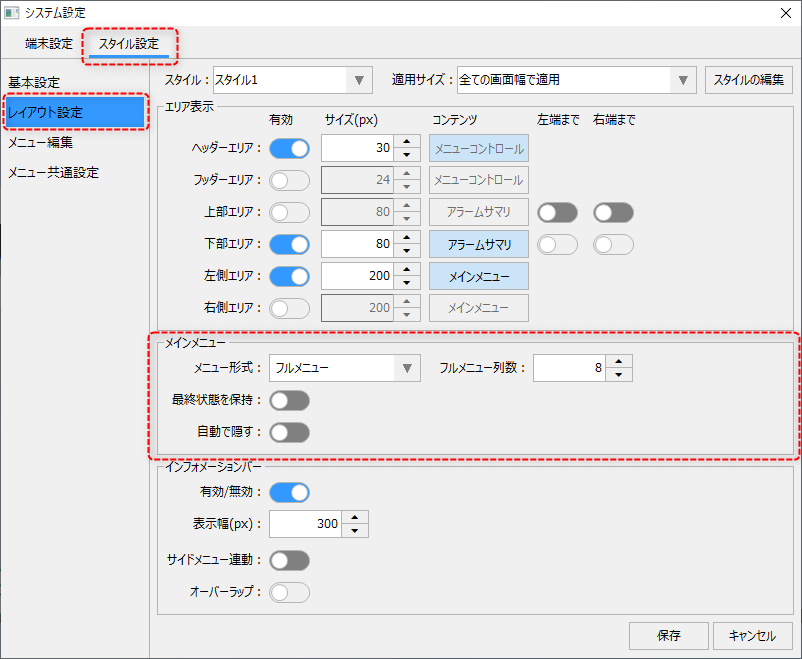Open 基本設定 in the sidebar

[34, 82]
